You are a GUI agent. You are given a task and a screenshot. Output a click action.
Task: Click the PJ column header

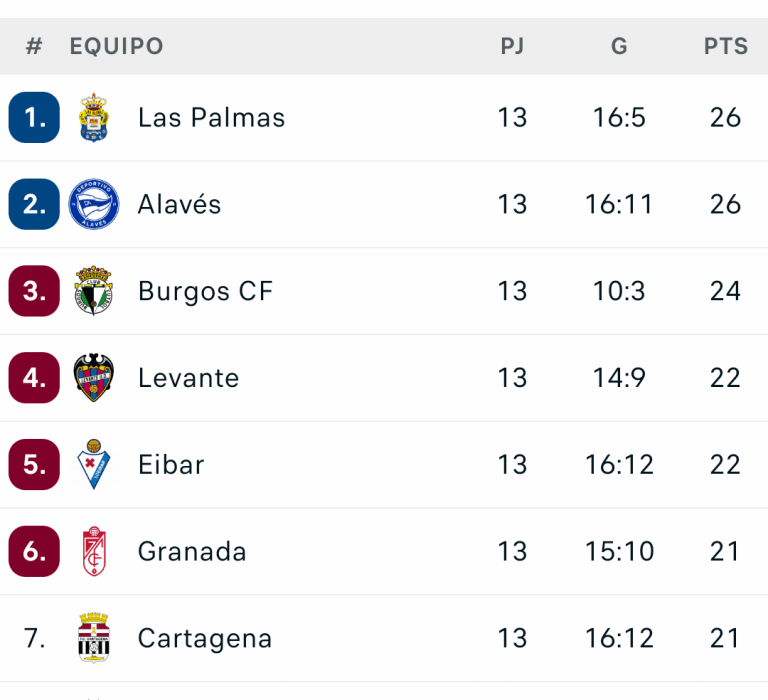(512, 46)
